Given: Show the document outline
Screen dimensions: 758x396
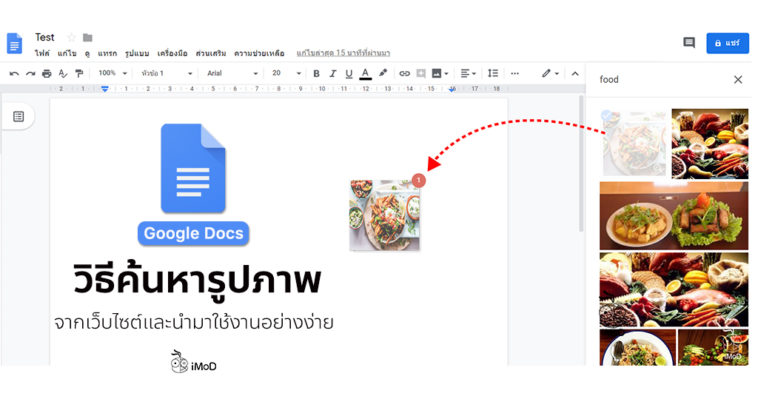Looking at the screenshot, I should coord(18,117).
